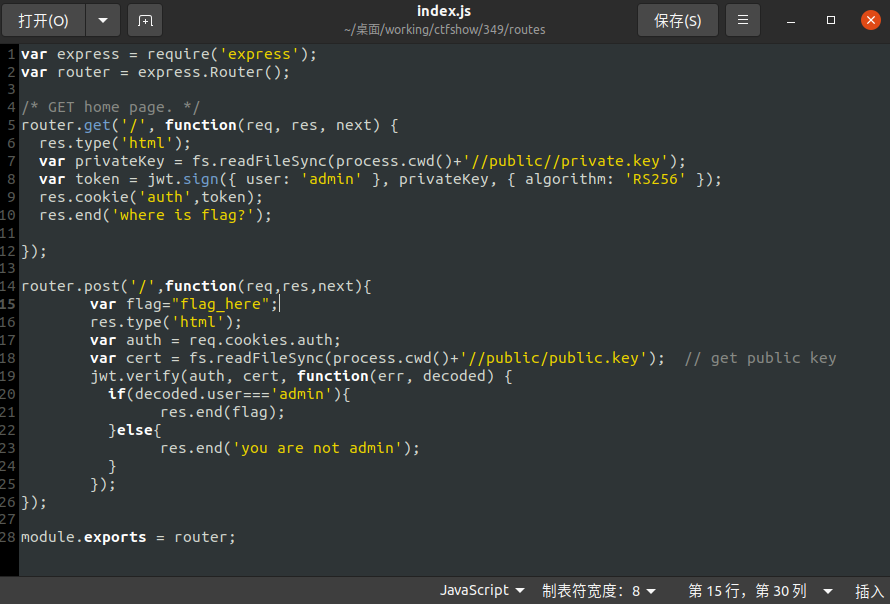The width and height of the screenshot is (890, 604).
Task: Place cursor on 'flag_here' string
Action: coord(220,304)
